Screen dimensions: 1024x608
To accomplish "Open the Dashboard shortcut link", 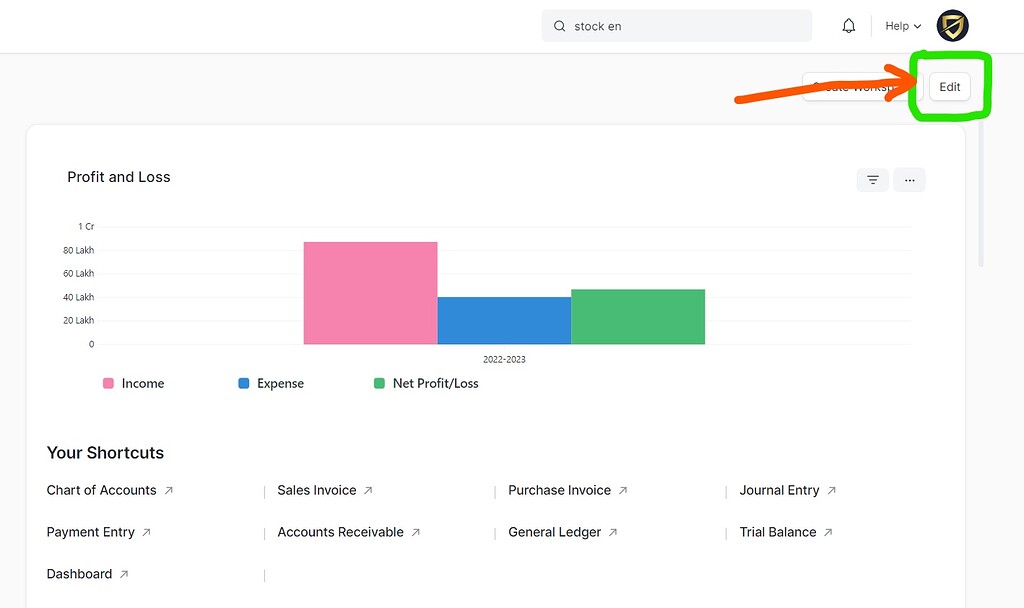I will (x=79, y=574).
